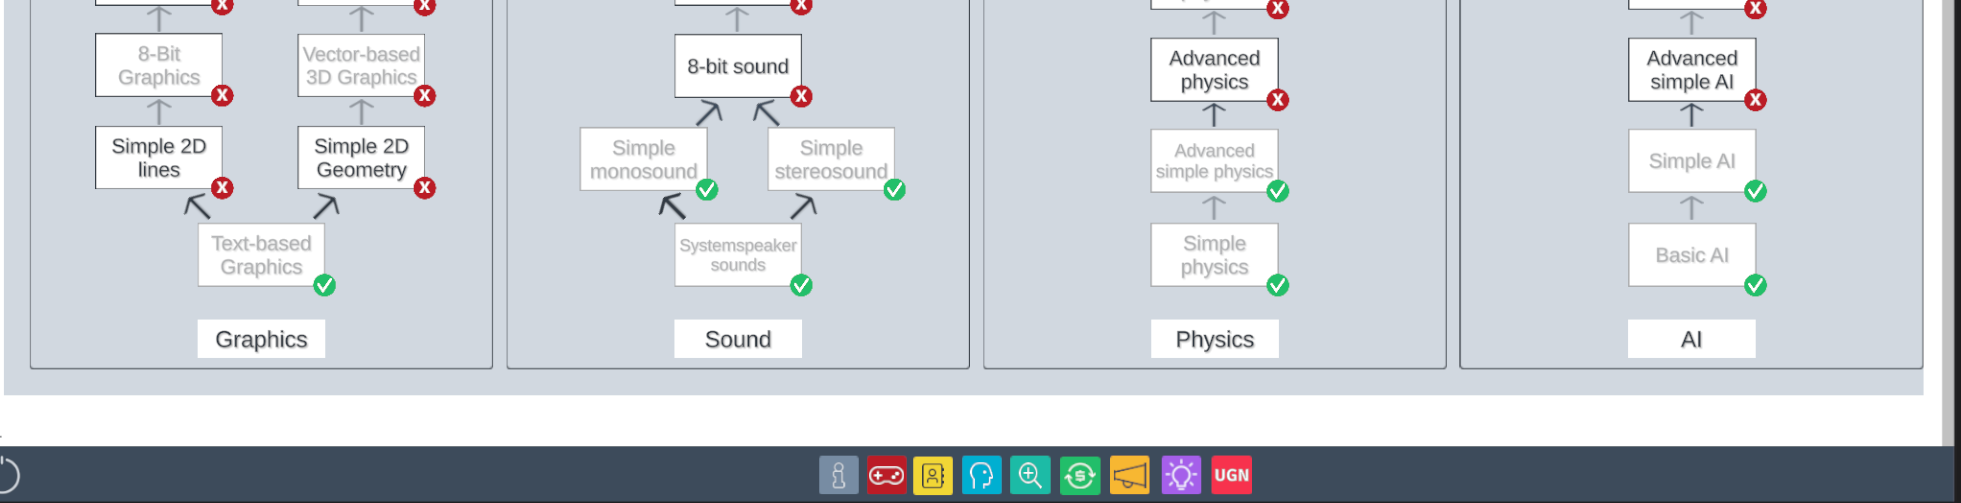Select the 8-bit sound research node

coord(737,66)
